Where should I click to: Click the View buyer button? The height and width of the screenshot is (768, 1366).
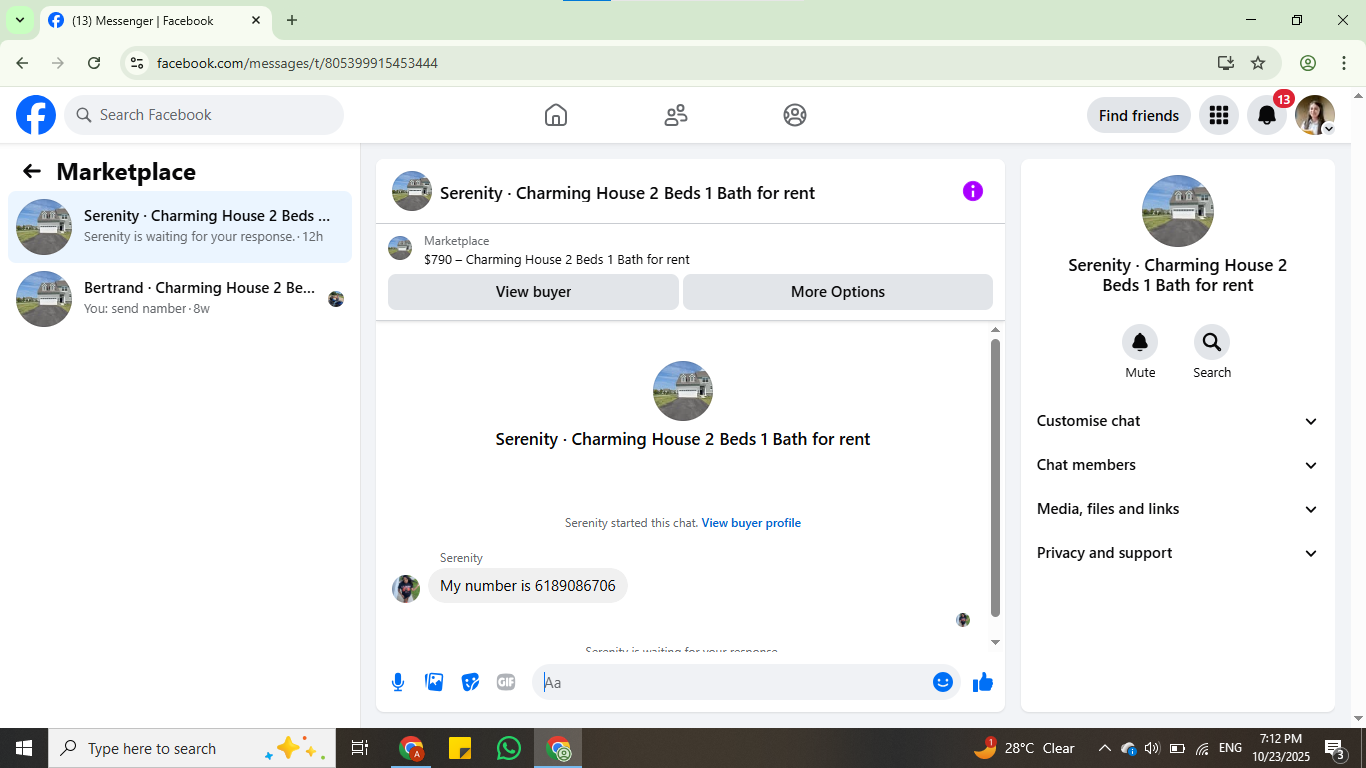tap(533, 292)
